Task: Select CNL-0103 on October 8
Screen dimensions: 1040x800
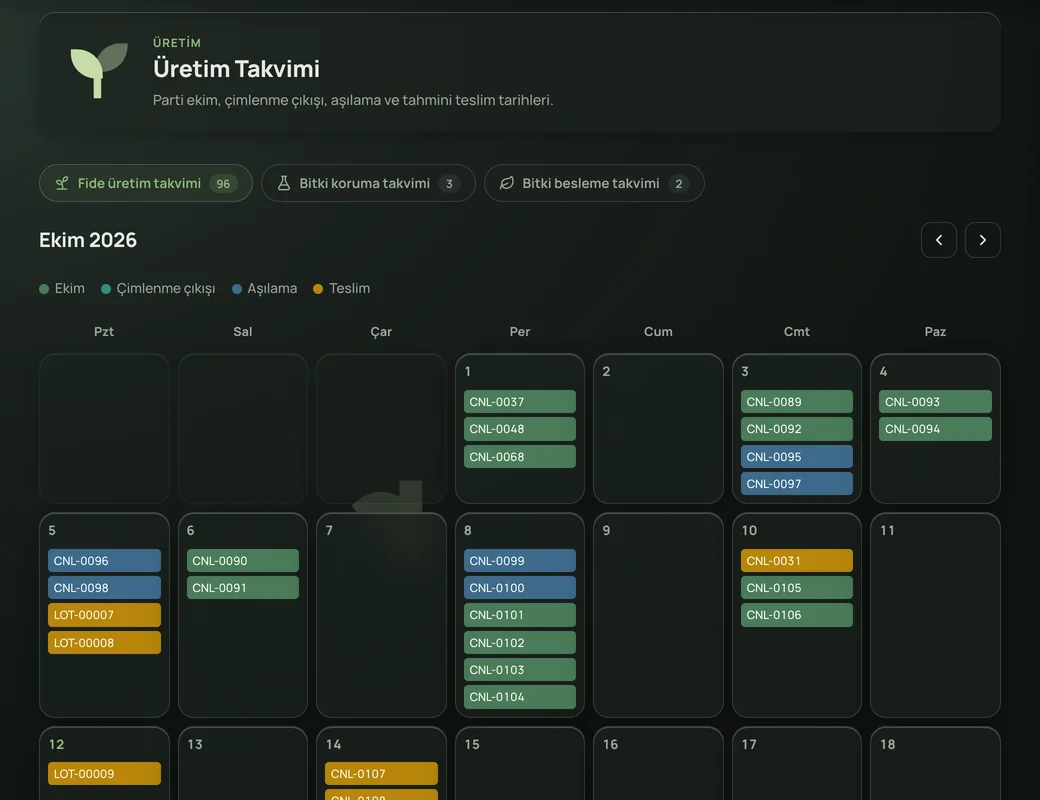Action: click(519, 669)
